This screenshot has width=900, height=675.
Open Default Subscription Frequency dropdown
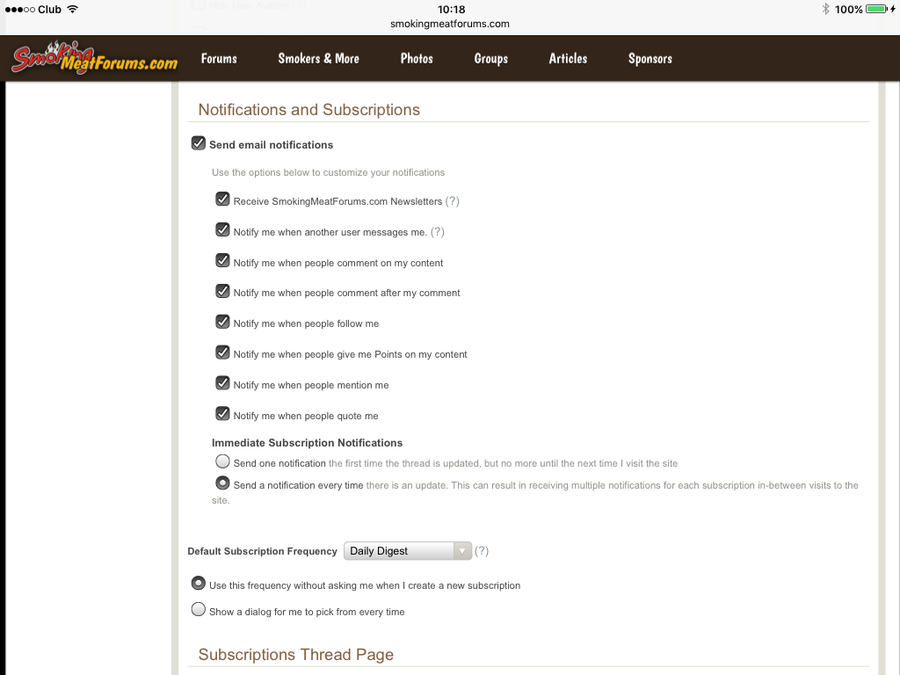point(407,551)
